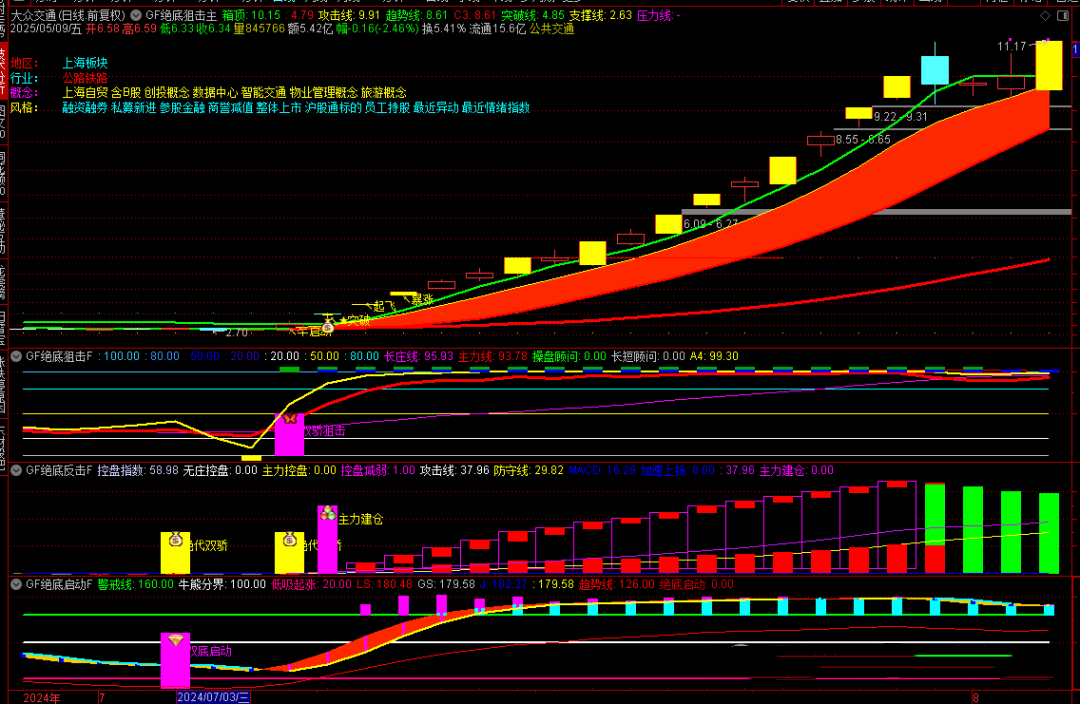
Task: Click the money bag icon on the second yellow bar
Action: [x=290, y=539]
